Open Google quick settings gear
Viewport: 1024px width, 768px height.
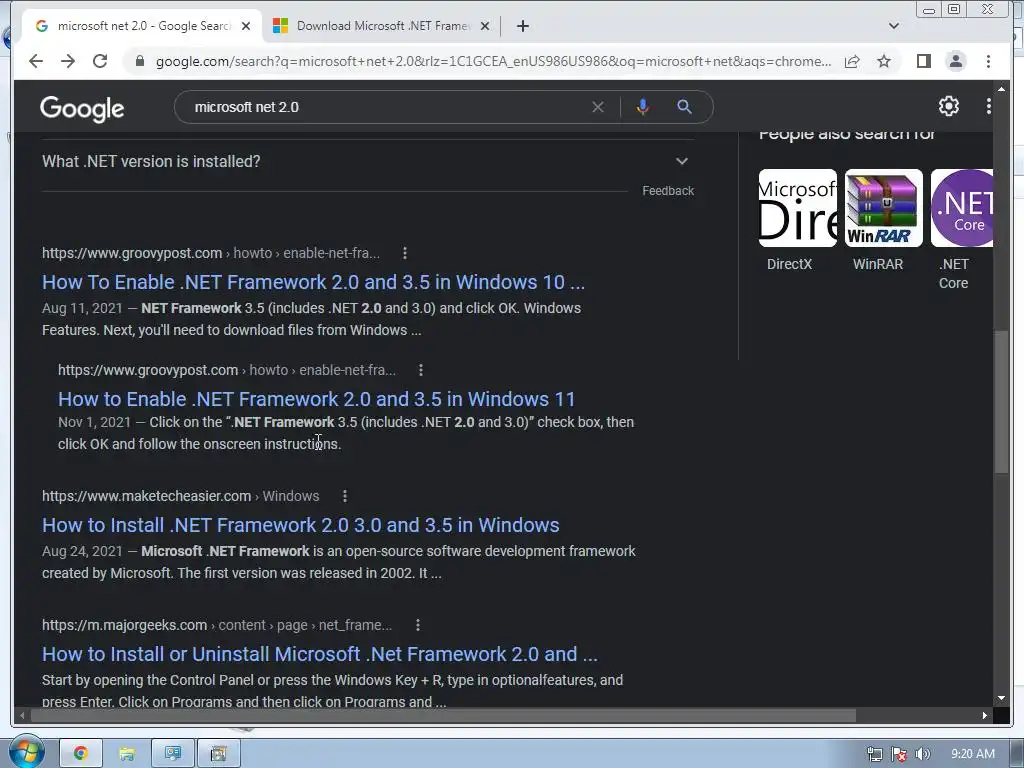coord(948,106)
